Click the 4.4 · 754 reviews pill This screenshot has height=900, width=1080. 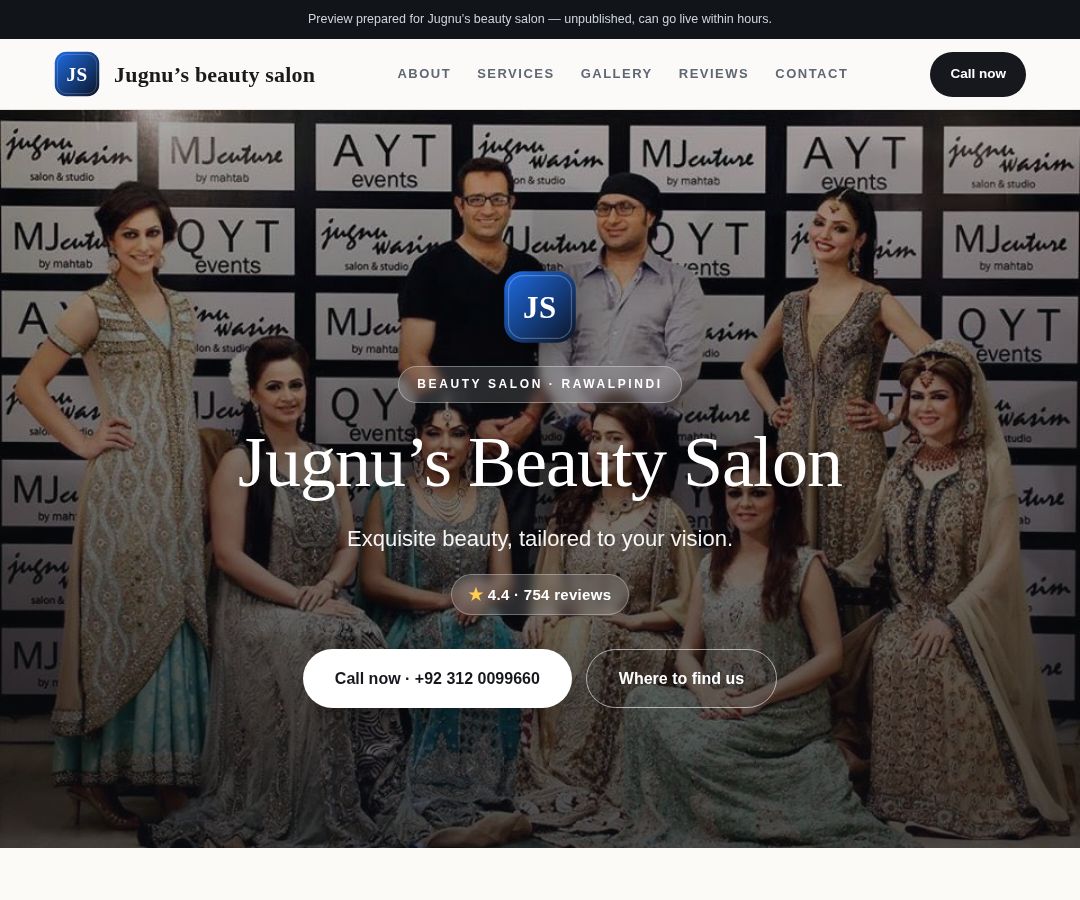point(539,594)
